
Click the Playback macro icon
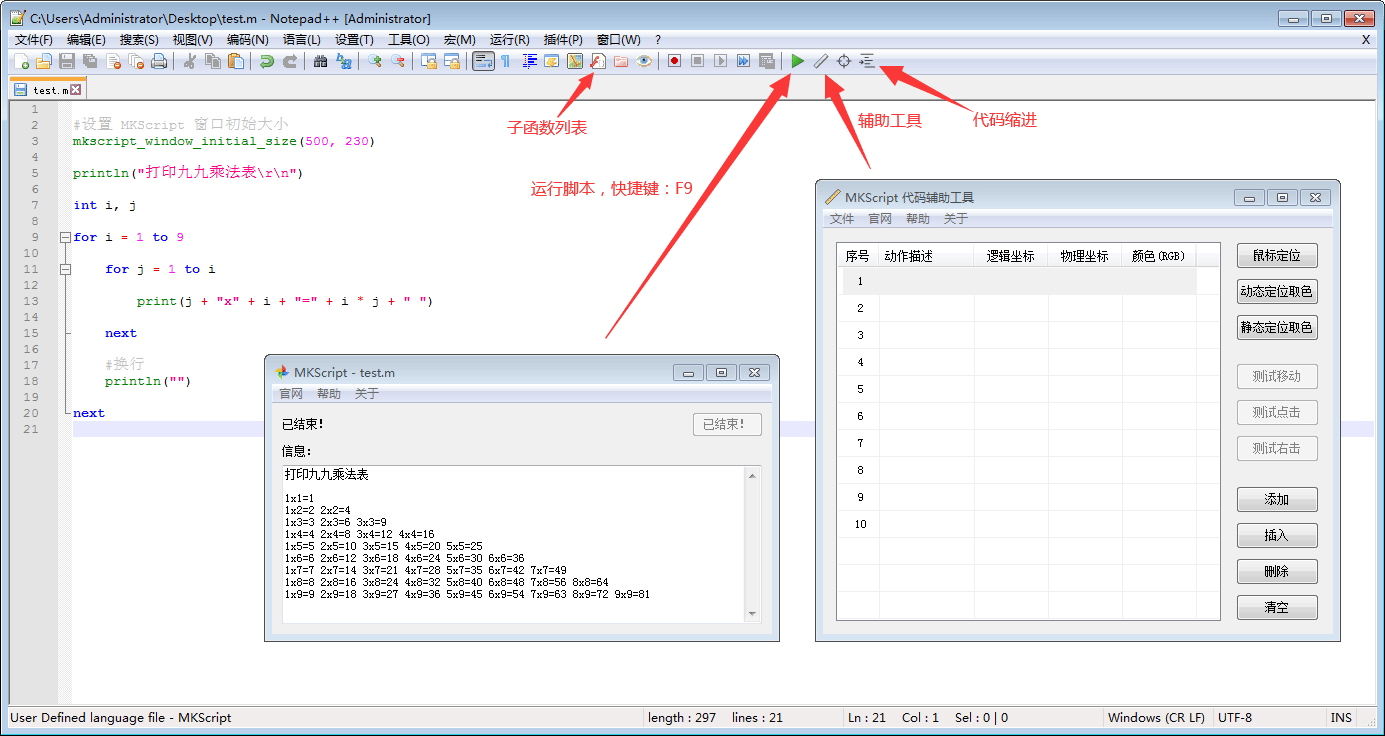click(x=720, y=61)
